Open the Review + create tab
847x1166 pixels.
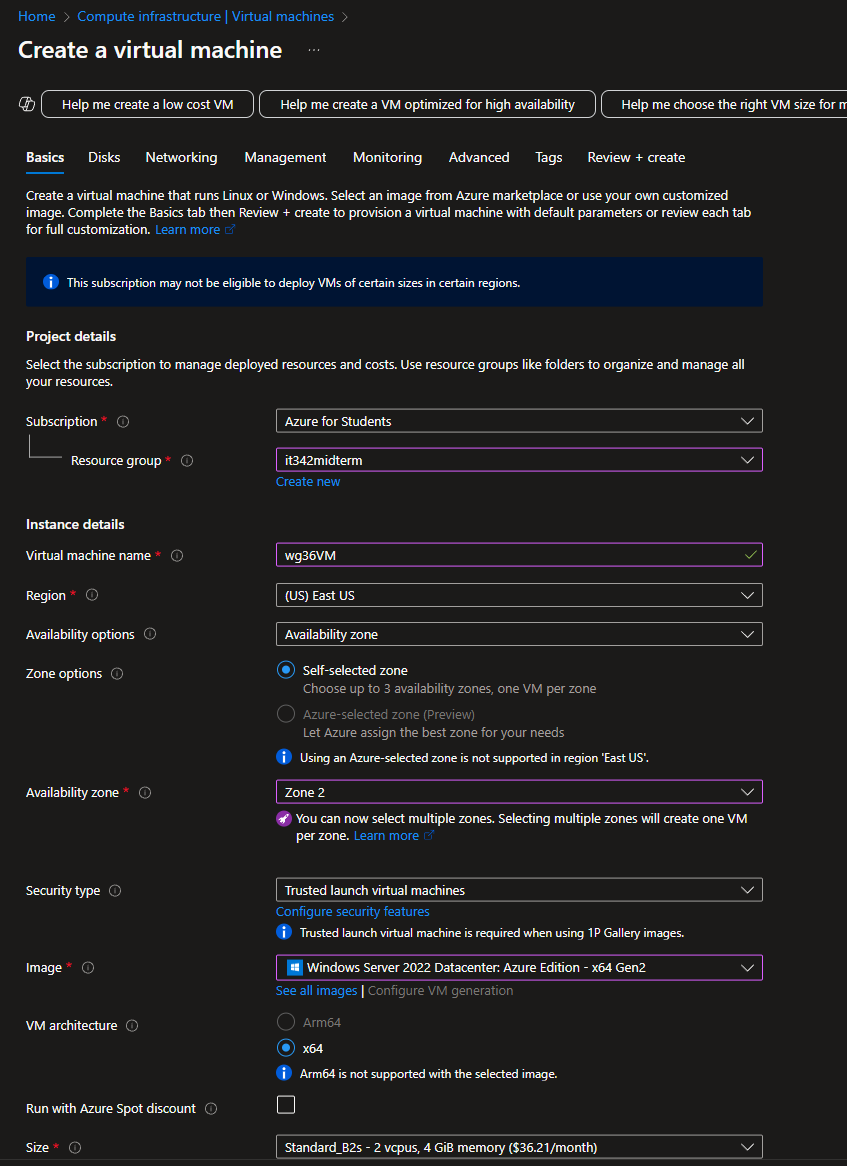pos(636,157)
